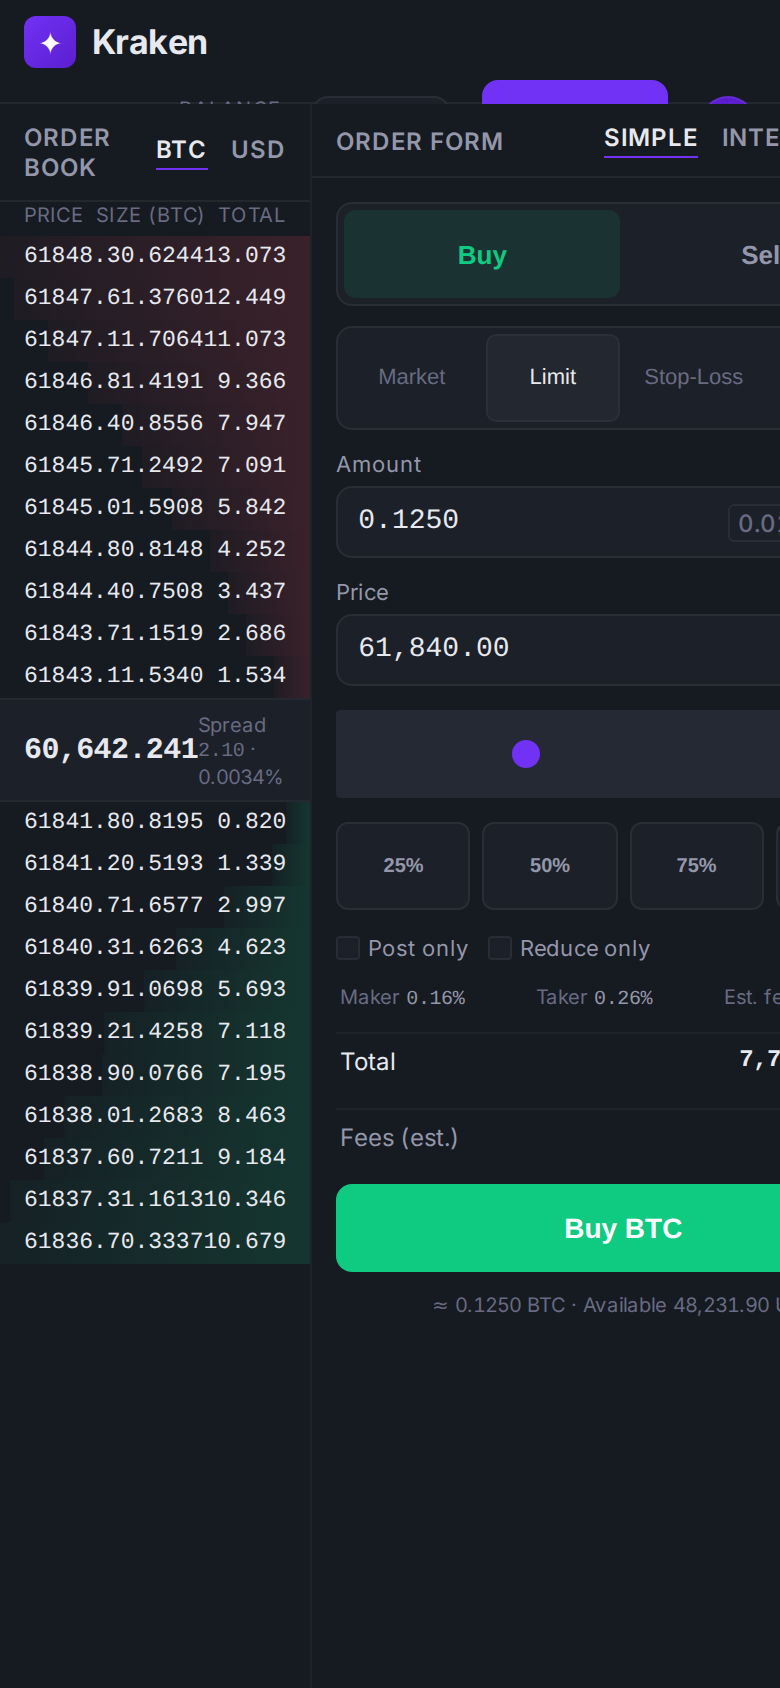Image resolution: width=780 pixels, height=1688 pixels.
Task: Click the purple Kraken logo icon
Action: pos(50,42)
